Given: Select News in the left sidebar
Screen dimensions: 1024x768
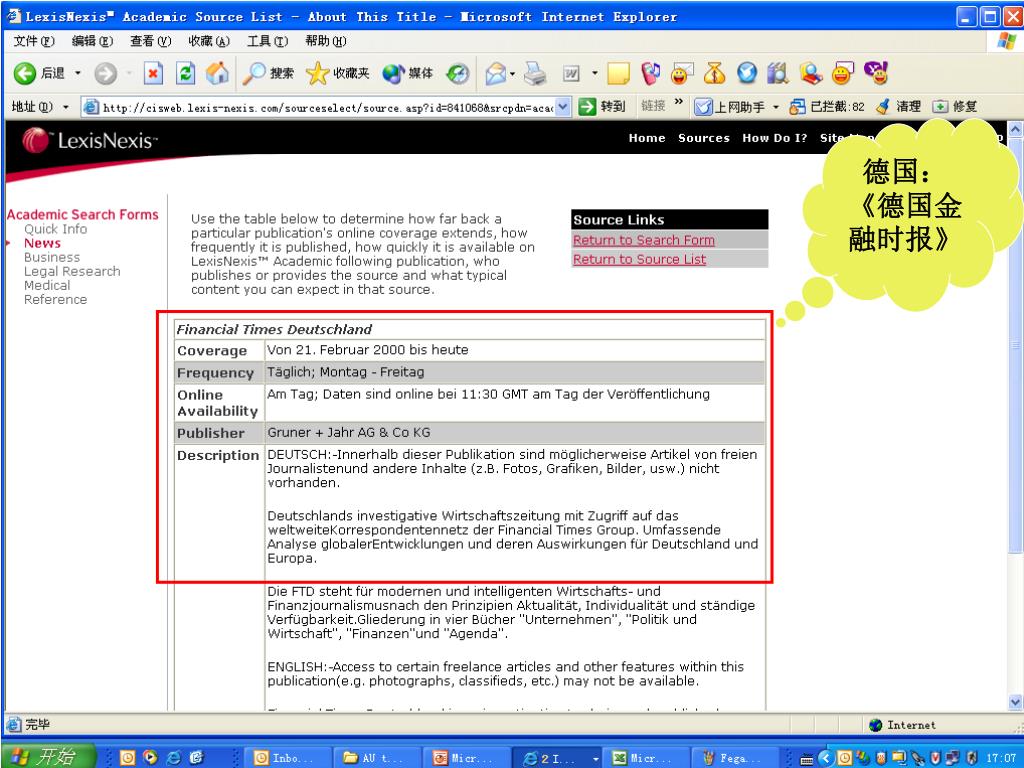Looking at the screenshot, I should pos(42,243).
